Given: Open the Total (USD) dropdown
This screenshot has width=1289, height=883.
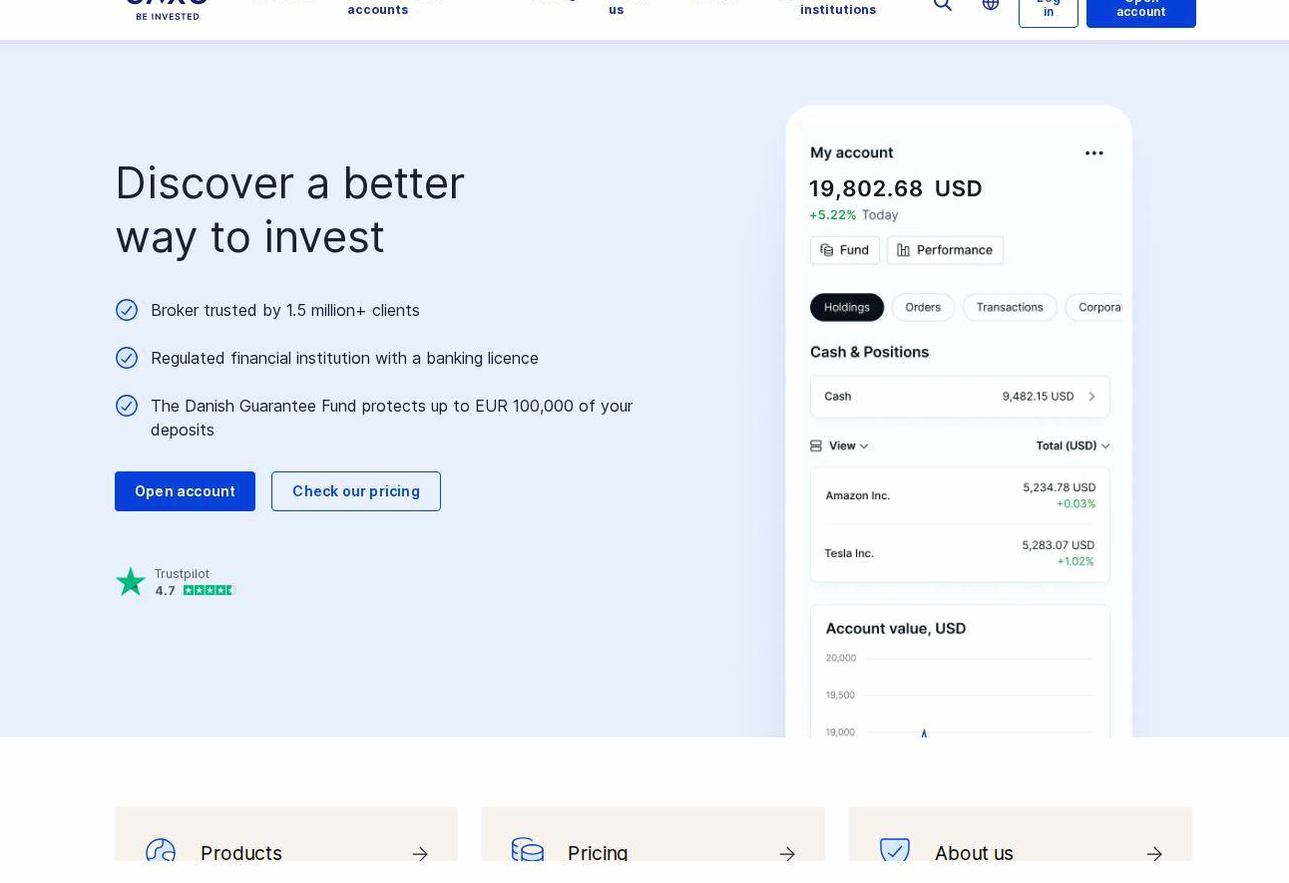Looking at the screenshot, I should tap(1073, 446).
